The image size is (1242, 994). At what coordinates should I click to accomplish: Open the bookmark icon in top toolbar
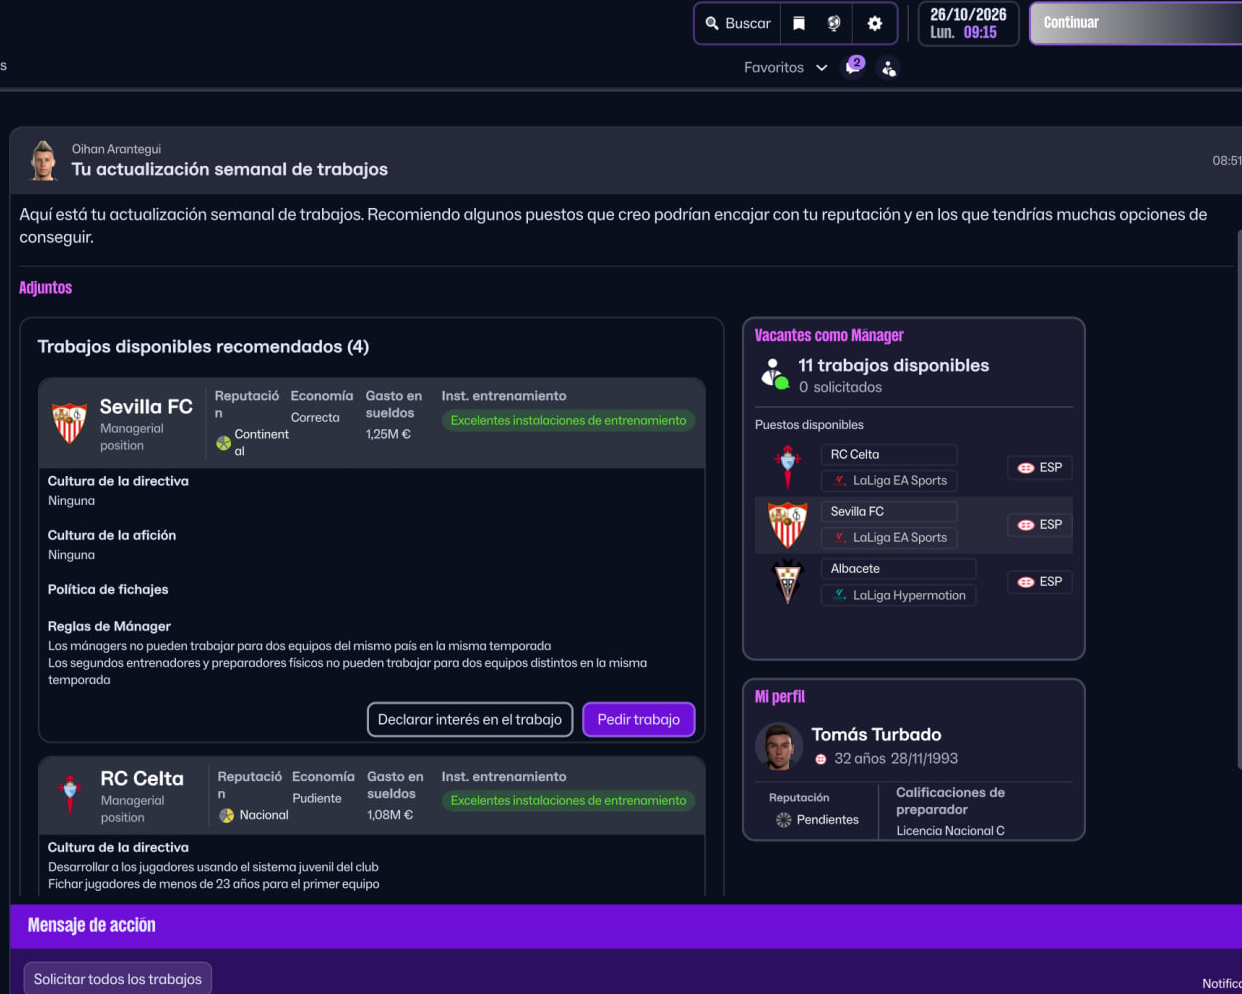[x=799, y=23]
